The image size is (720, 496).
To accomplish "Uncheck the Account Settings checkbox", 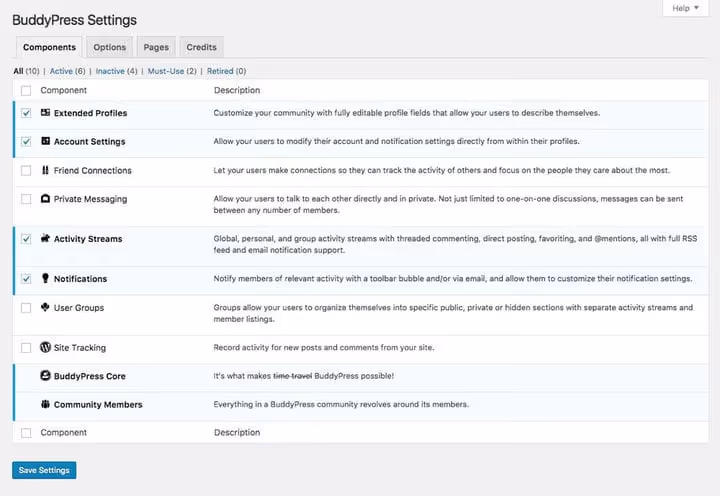I will click(x=26, y=141).
